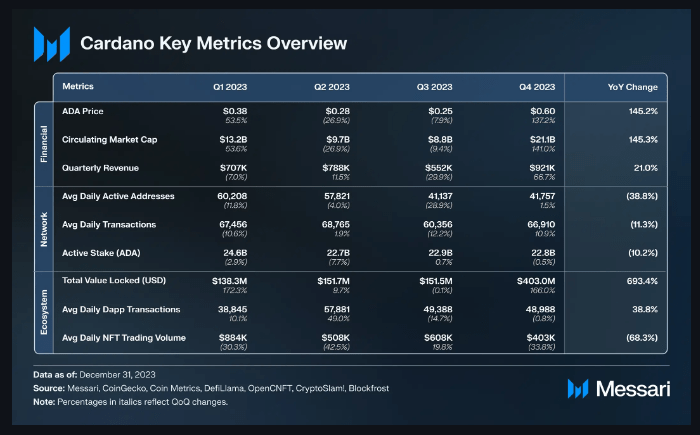Click the Cardano Key Metrics Overview title
Viewport: 700px width, 435px height.
tap(213, 44)
